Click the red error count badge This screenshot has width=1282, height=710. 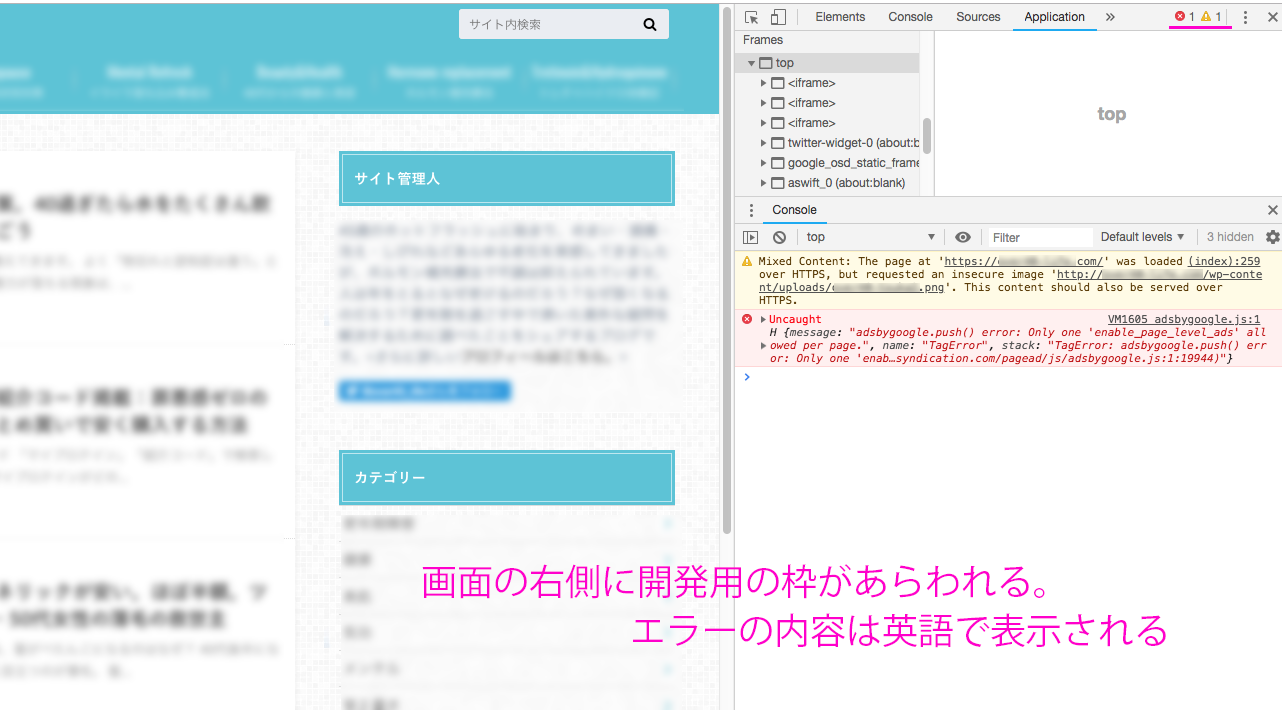tap(1185, 17)
